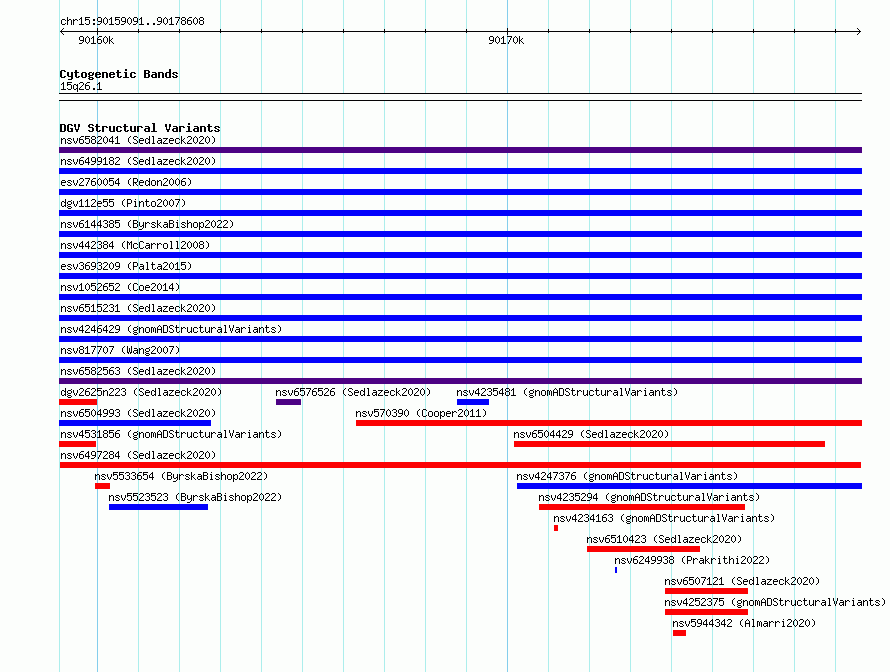The height and width of the screenshot is (672, 890).
Task: Open nsv5523523 (ByrskaBishop2022) label
Action: [x=195, y=497]
